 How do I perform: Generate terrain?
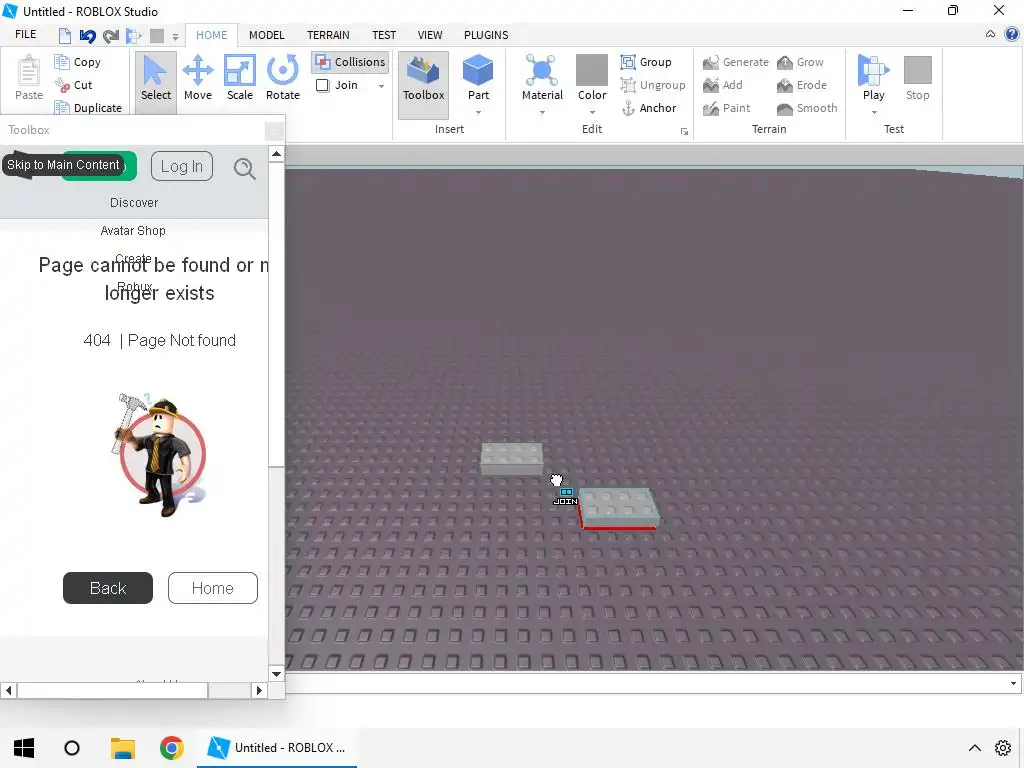click(736, 62)
